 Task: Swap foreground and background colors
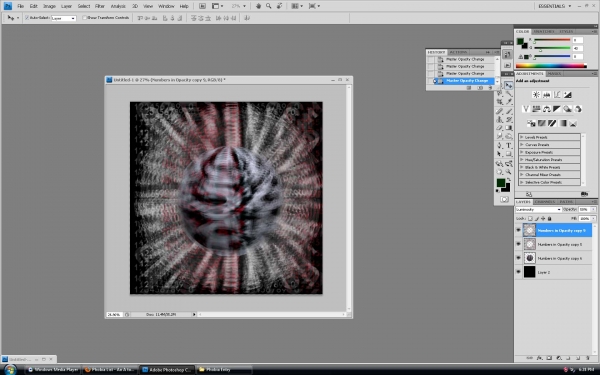click(509, 179)
